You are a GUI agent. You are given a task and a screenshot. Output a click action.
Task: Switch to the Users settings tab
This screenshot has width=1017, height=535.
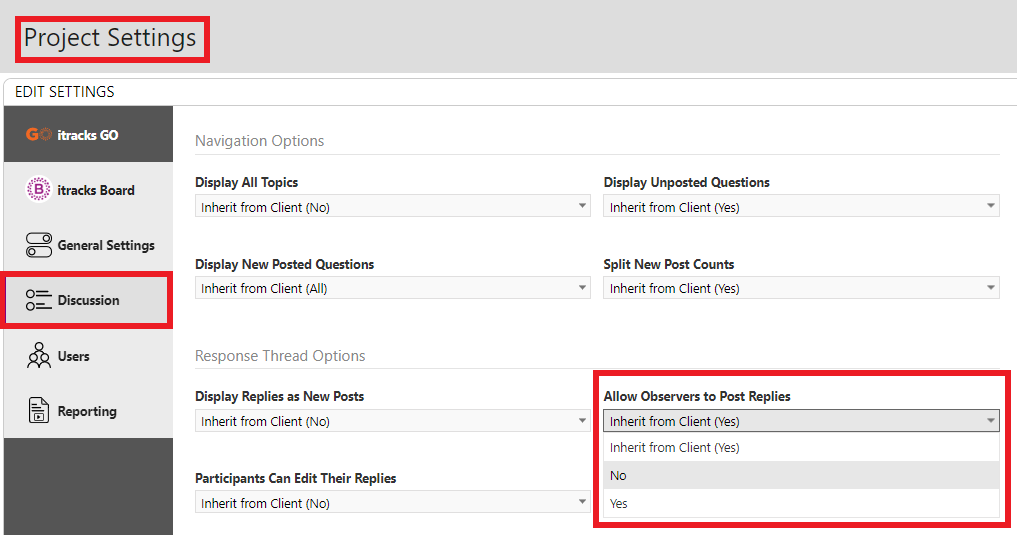[88, 355]
